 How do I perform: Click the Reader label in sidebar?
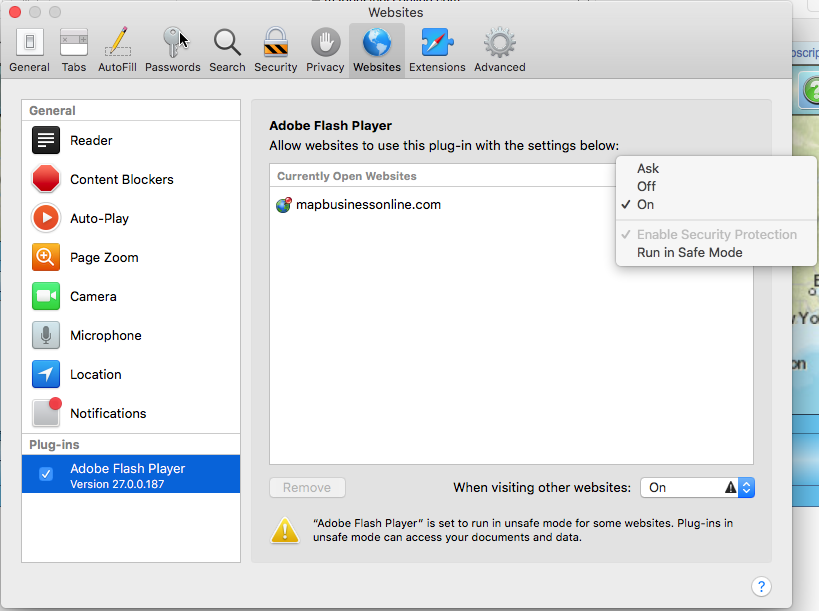[91, 140]
